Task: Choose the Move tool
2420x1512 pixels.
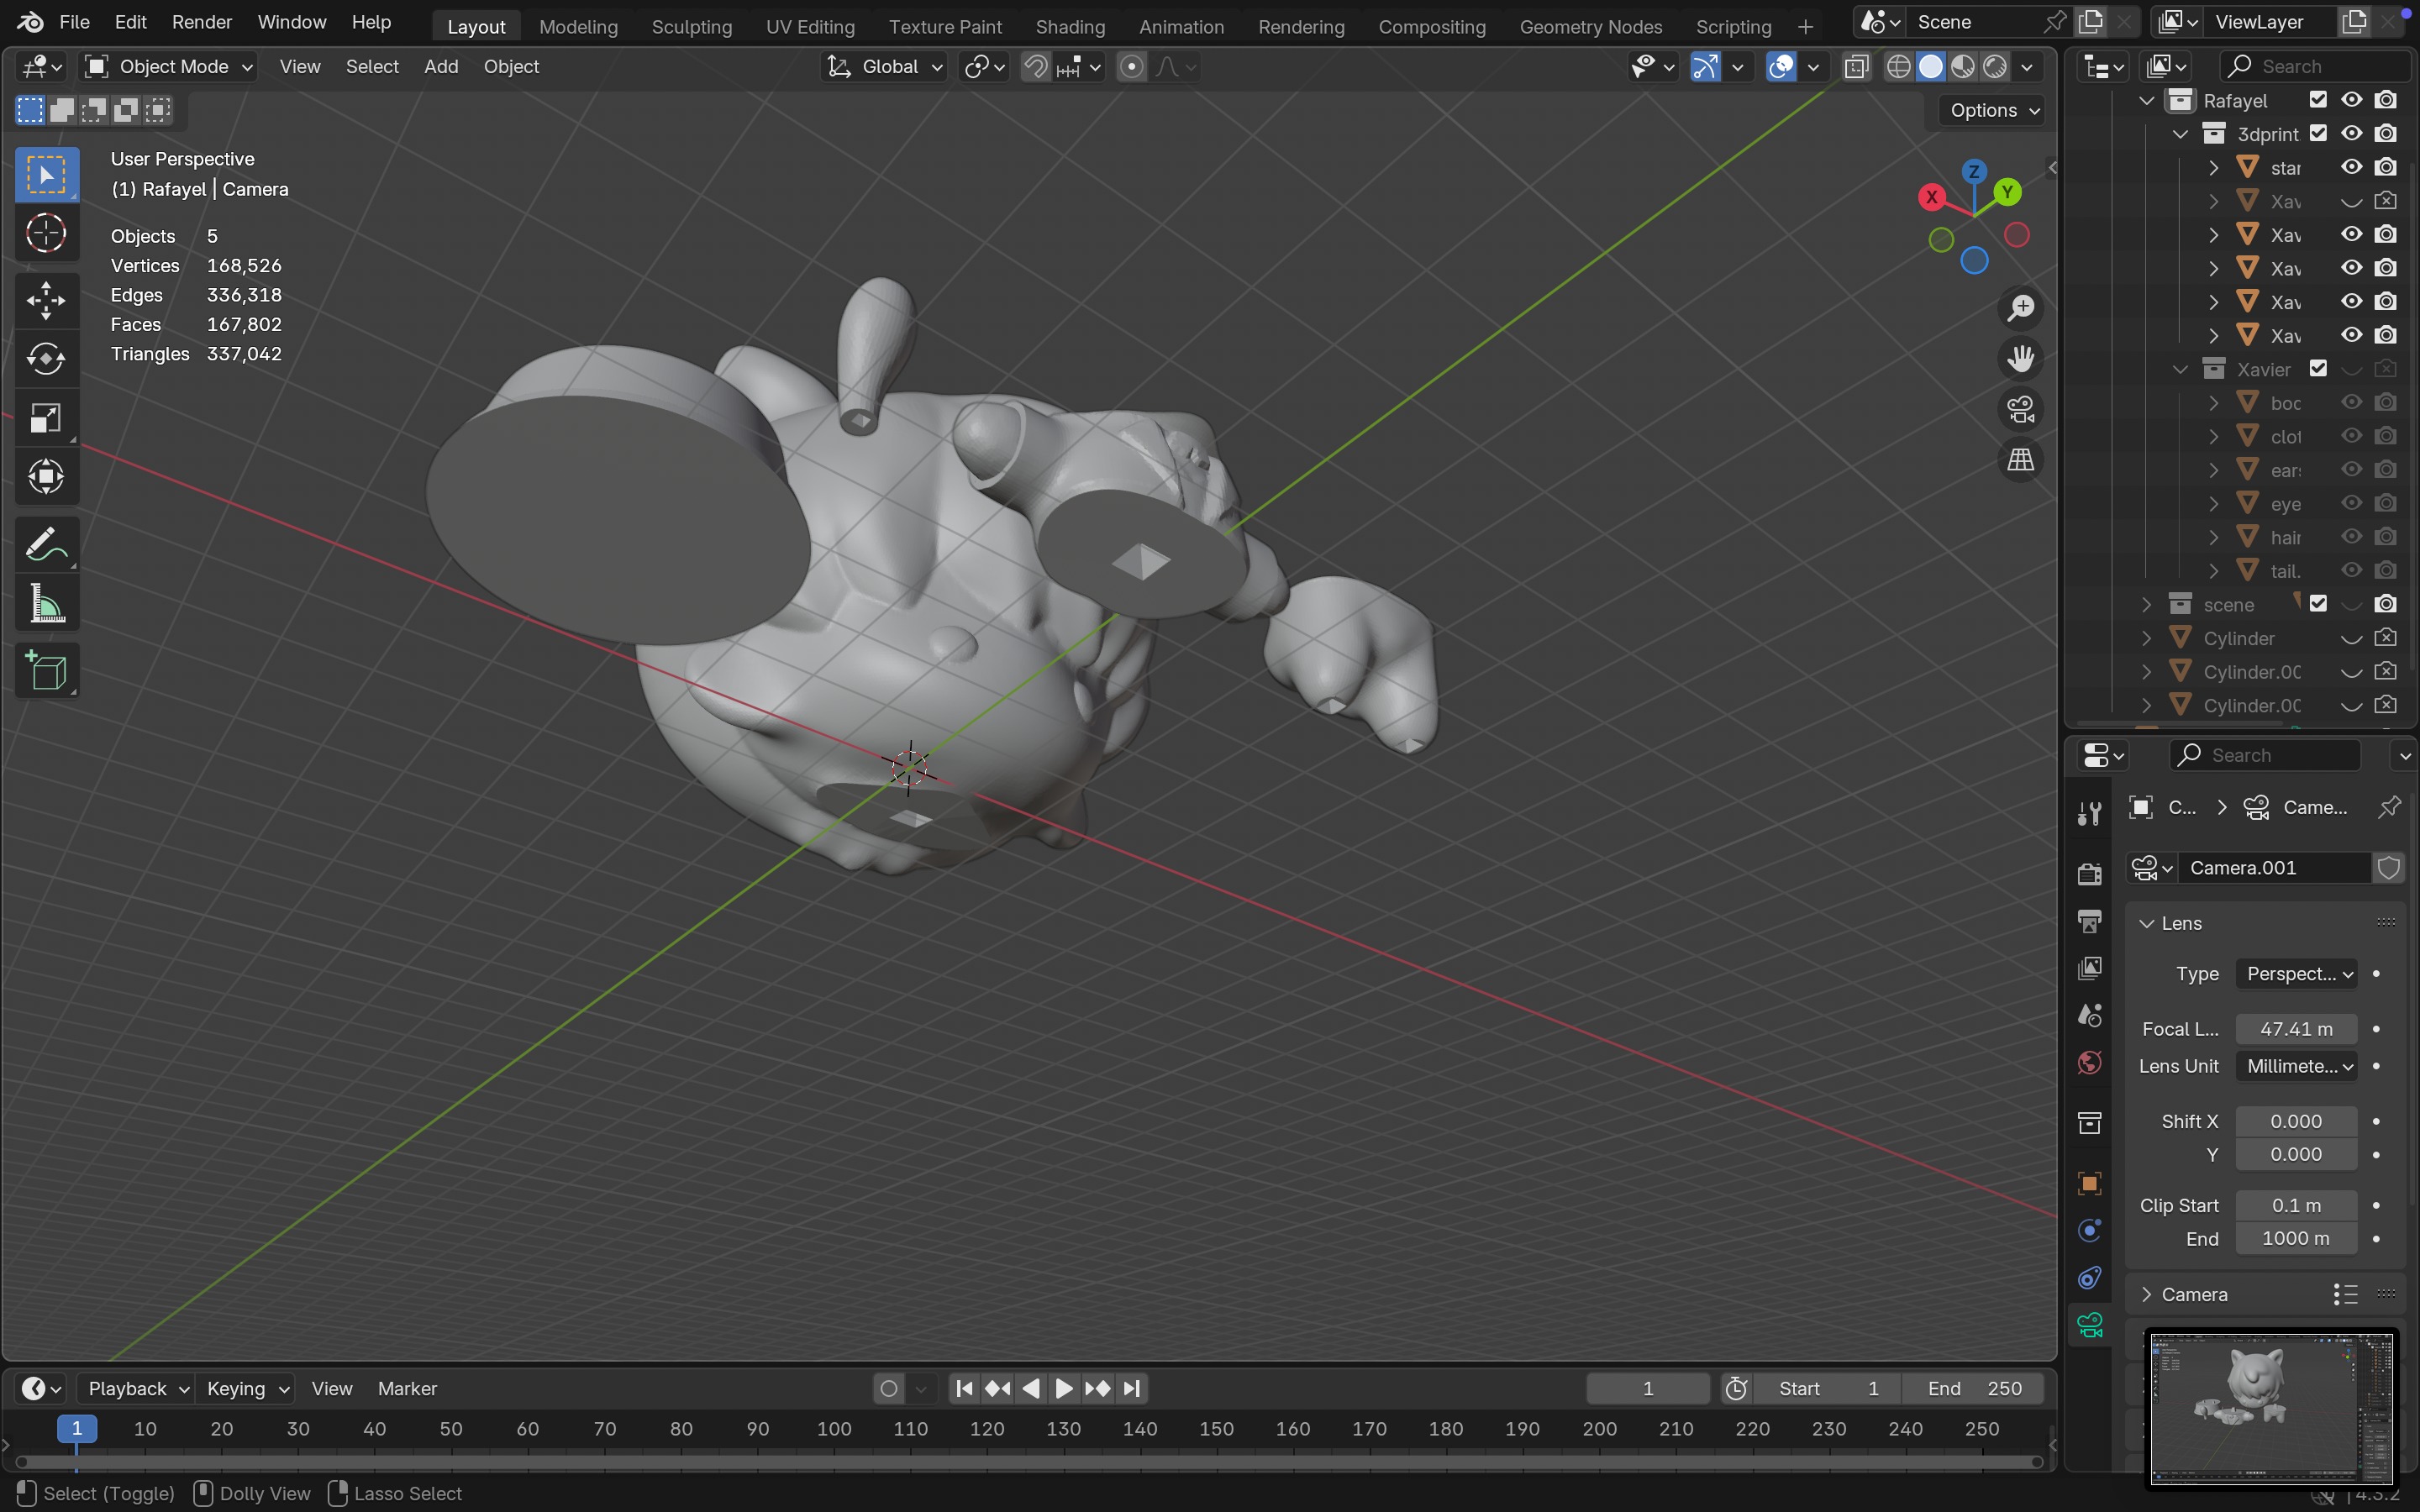Action: tap(46, 300)
